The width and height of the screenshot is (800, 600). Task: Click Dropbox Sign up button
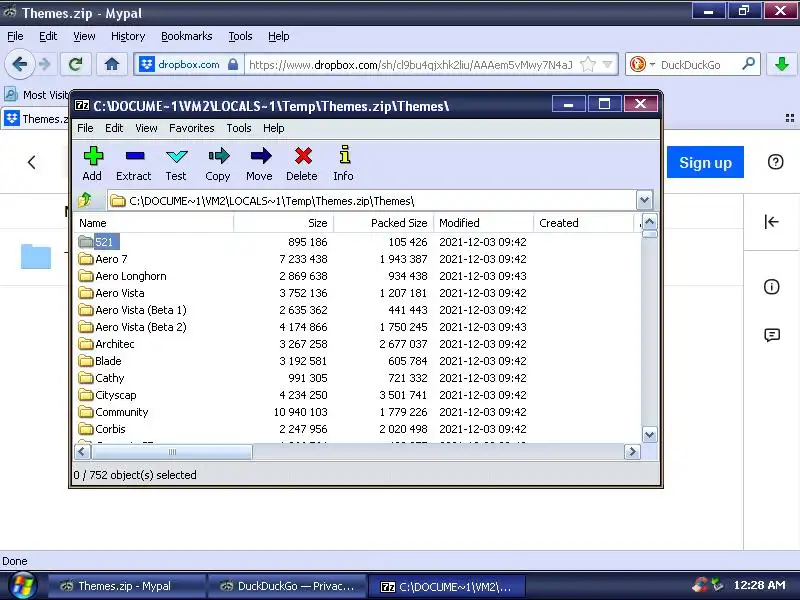705,162
